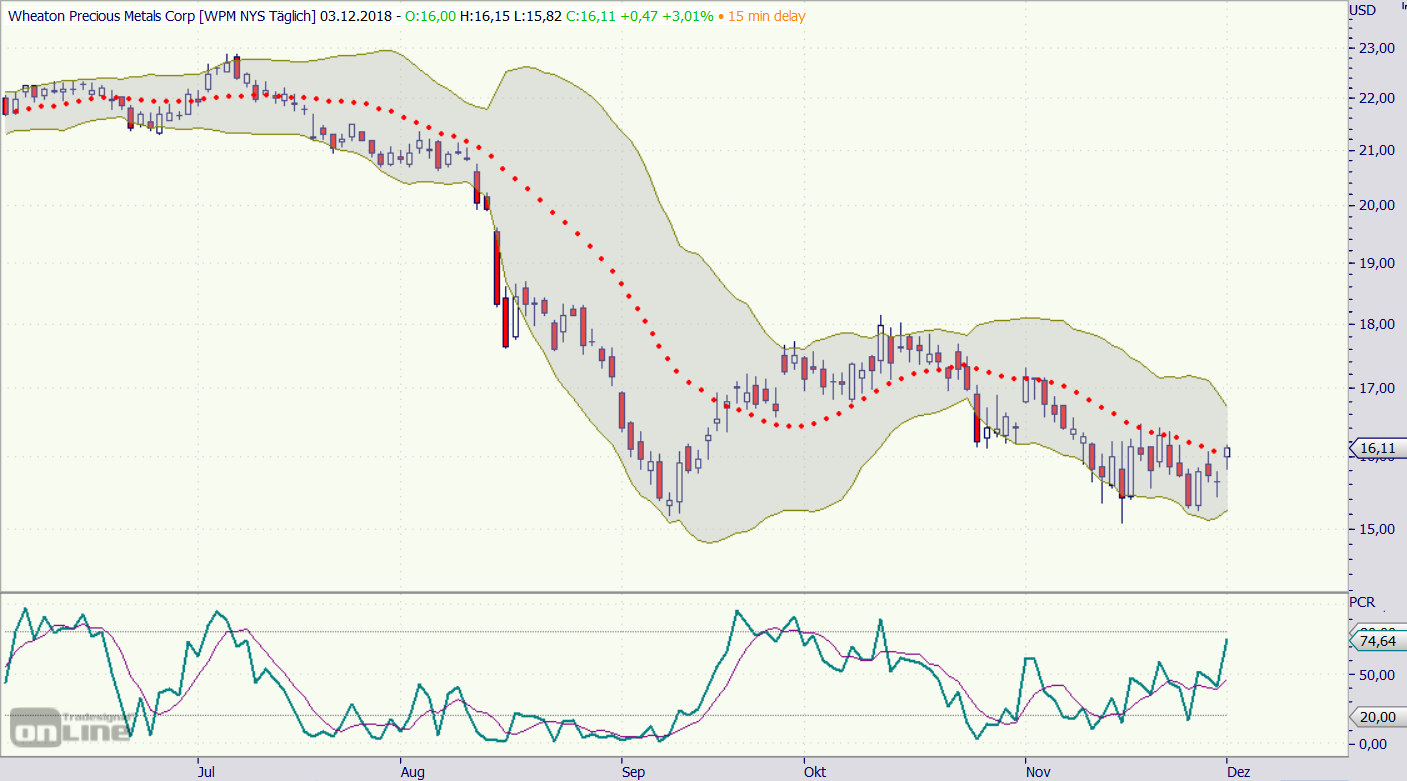Click the open value O:16,00

pyautogui.click(x=431, y=16)
